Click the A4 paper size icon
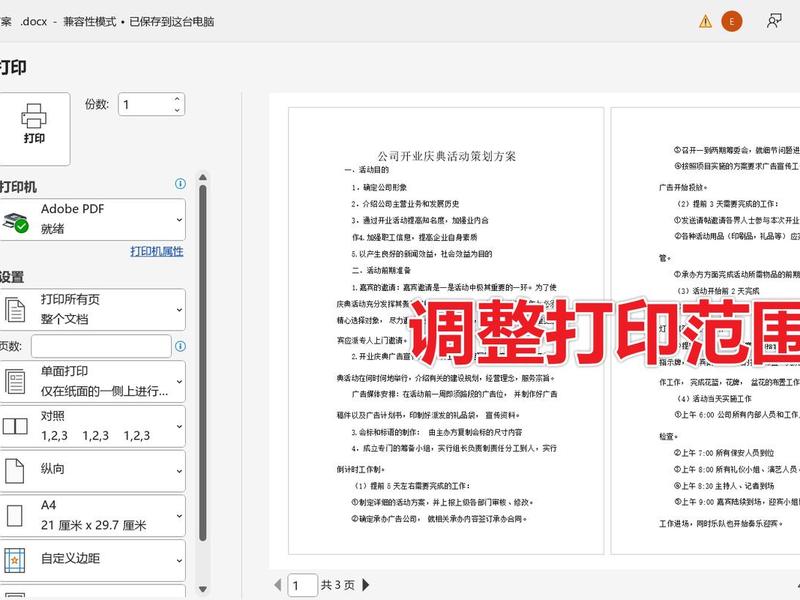Viewport: 800px width, 600px height. pyautogui.click(x=14, y=516)
